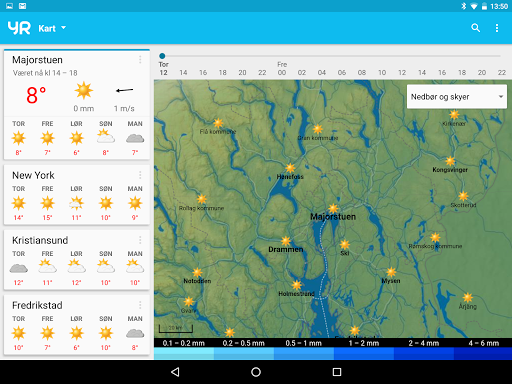Jump to Fre 00 on the timeline
Image resolution: width=512 pixels, height=384 pixels.
(282, 69)
